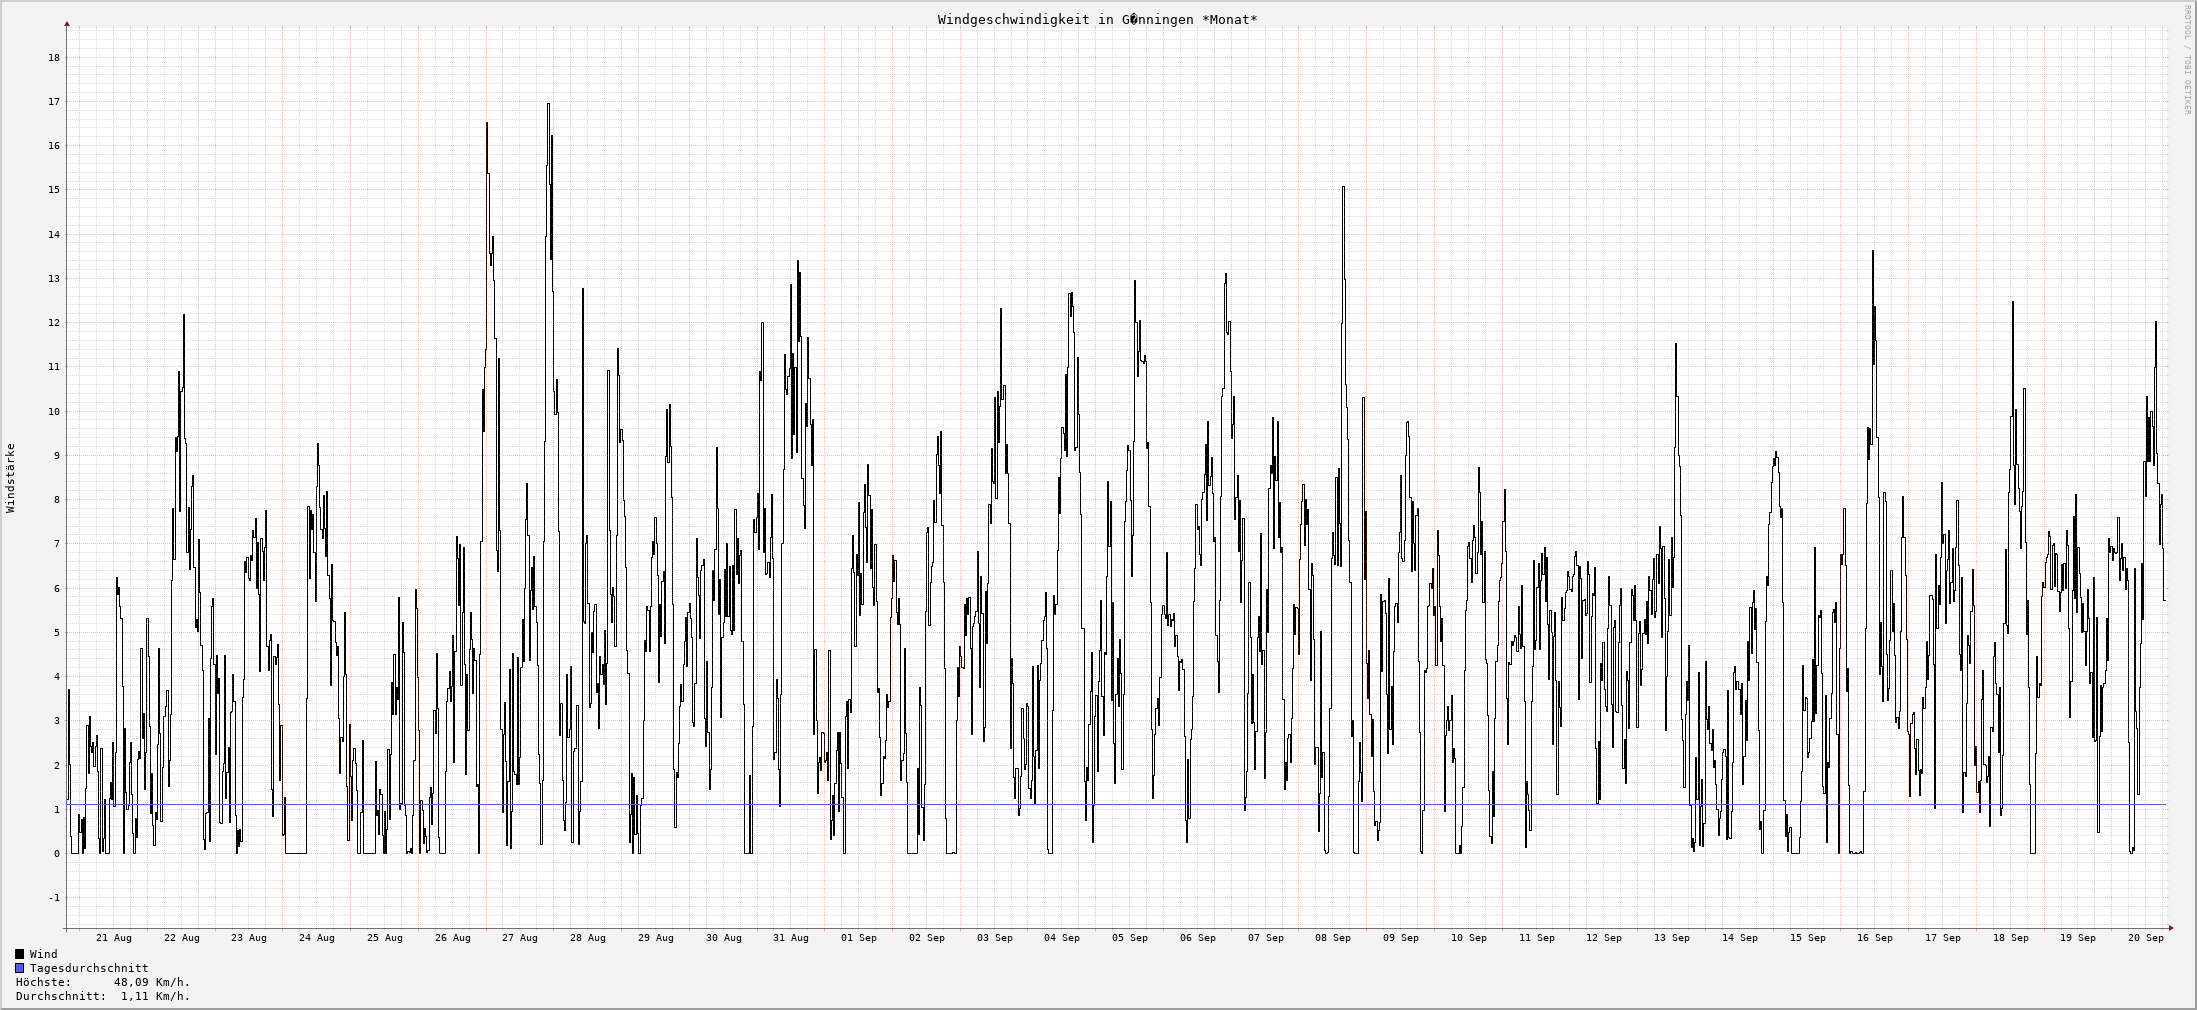Select the 16 Sep date label

(x=1875, y=938)
